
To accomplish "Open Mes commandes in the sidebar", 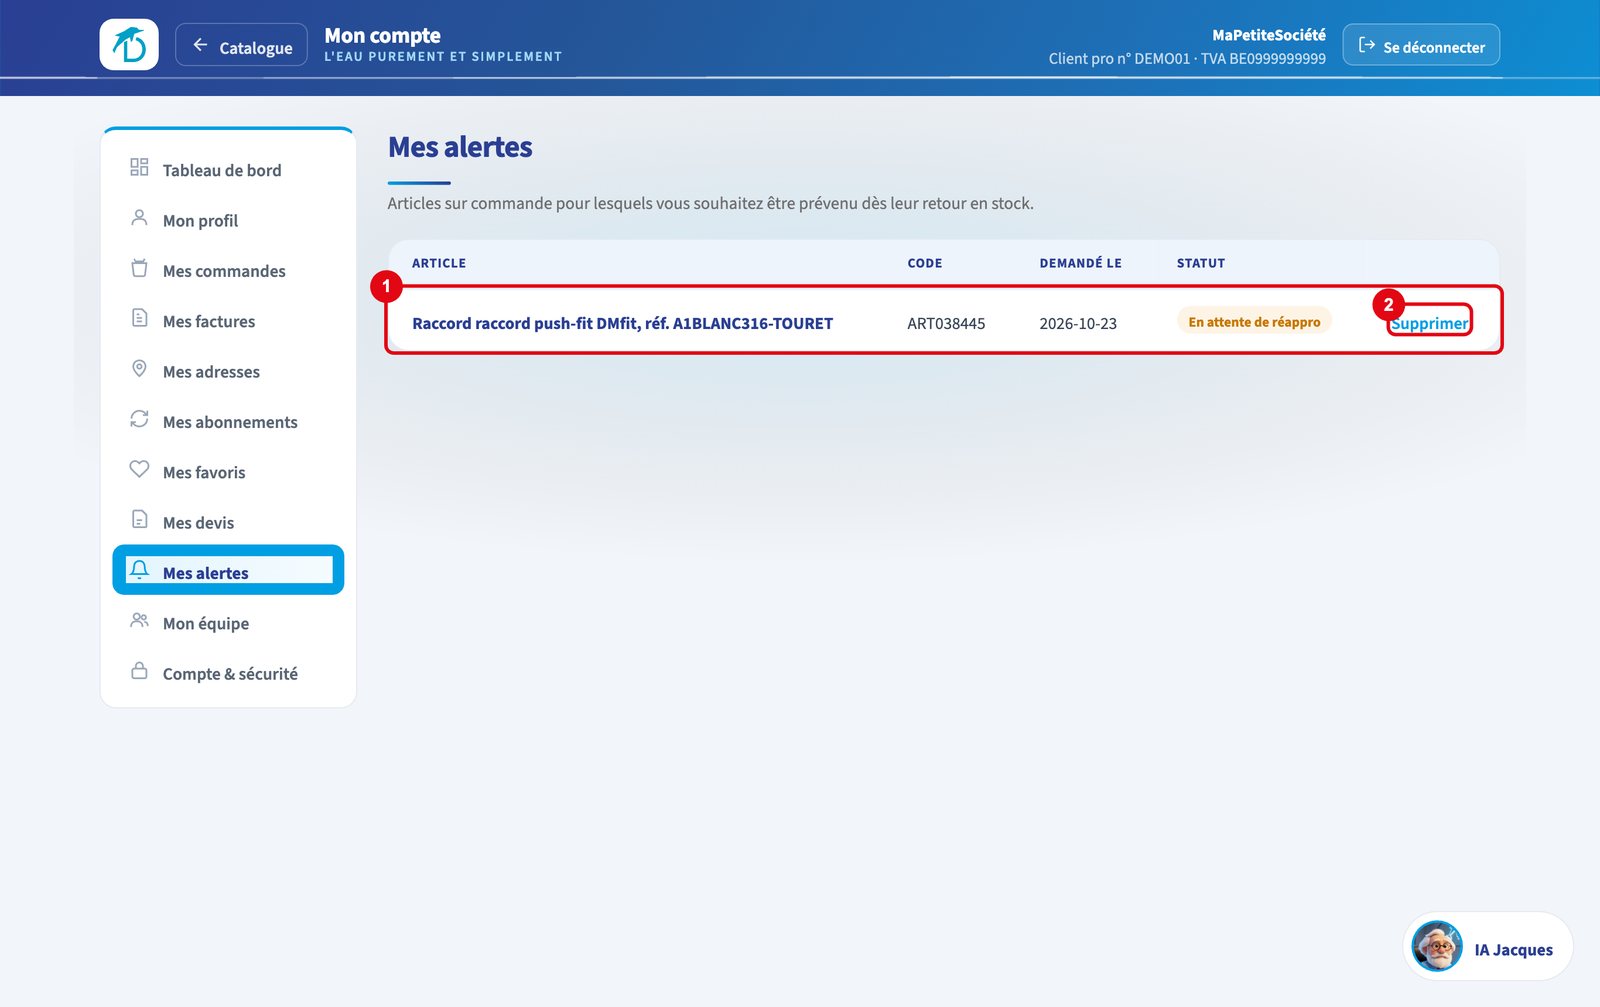I will pos(228,271).
